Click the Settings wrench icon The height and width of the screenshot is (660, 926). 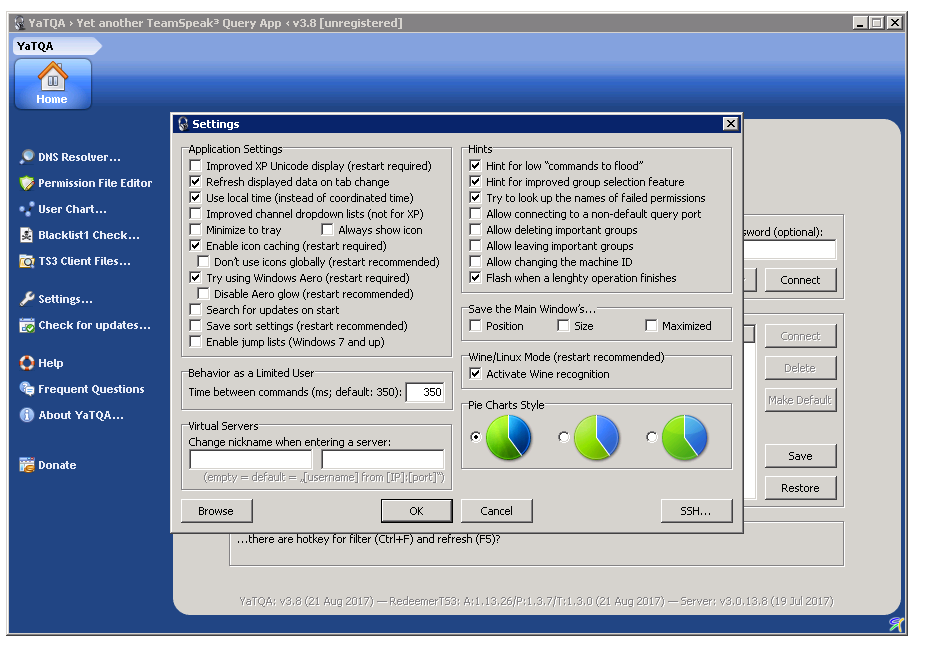point(27,299)
